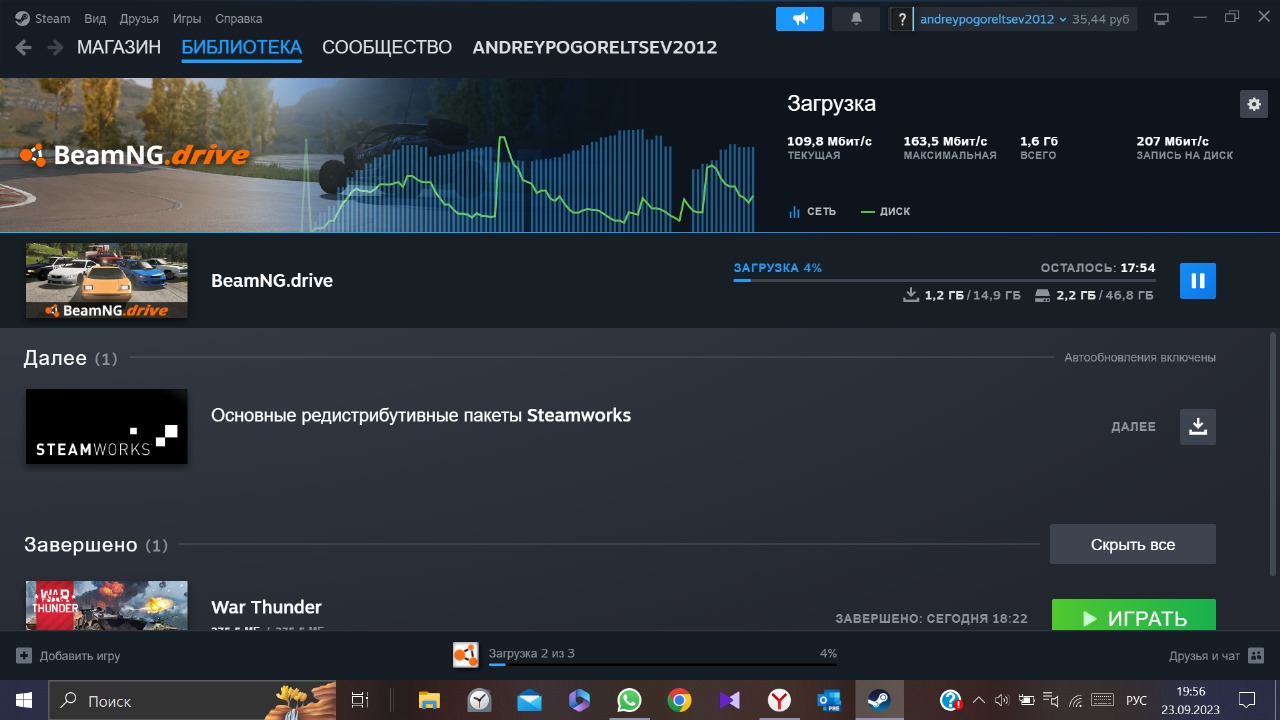Click the ДАЛЕЕ label in the Steamworks row
Viewport: 1280px width, 720px height.
click(1133, 427)
